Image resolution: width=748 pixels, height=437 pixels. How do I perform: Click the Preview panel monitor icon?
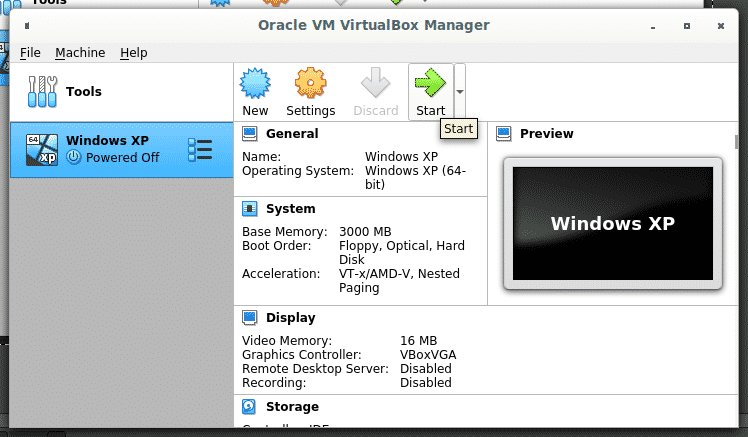504,134
